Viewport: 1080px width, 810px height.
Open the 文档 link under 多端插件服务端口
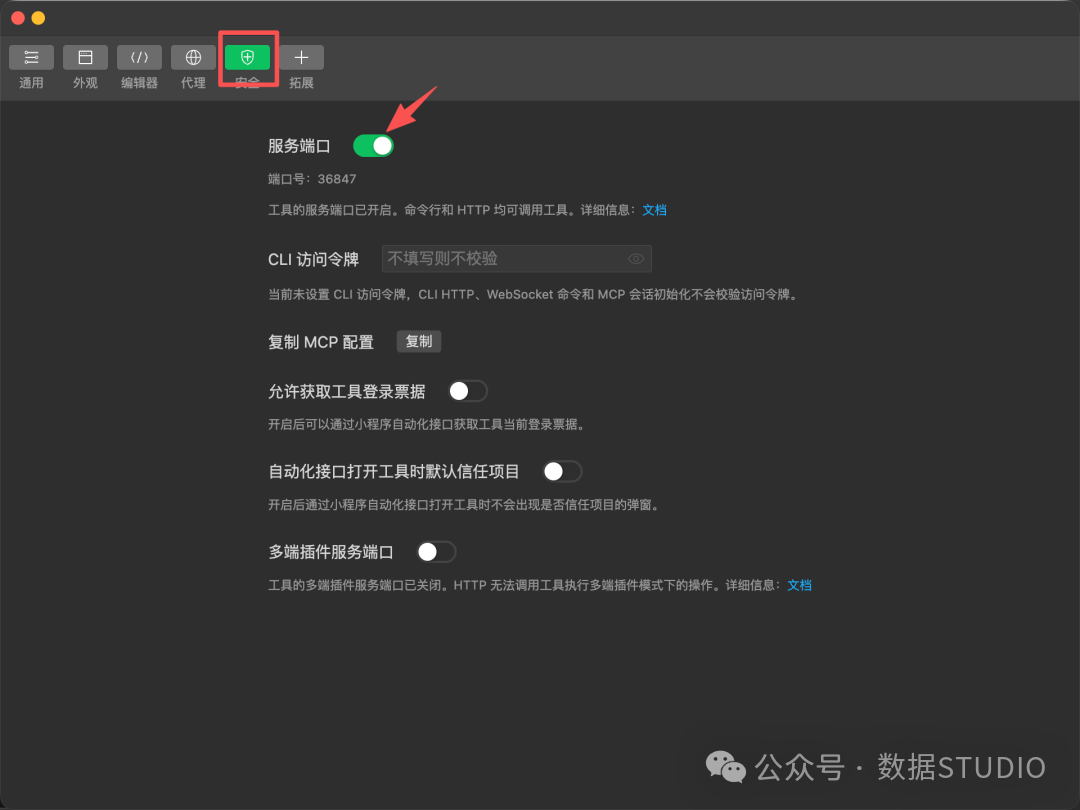tap(799, 585)
